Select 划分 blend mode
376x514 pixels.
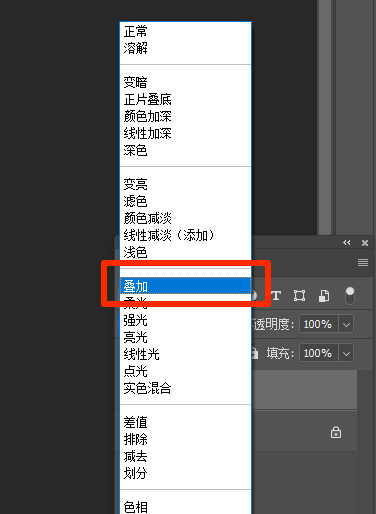pos(185,473)
